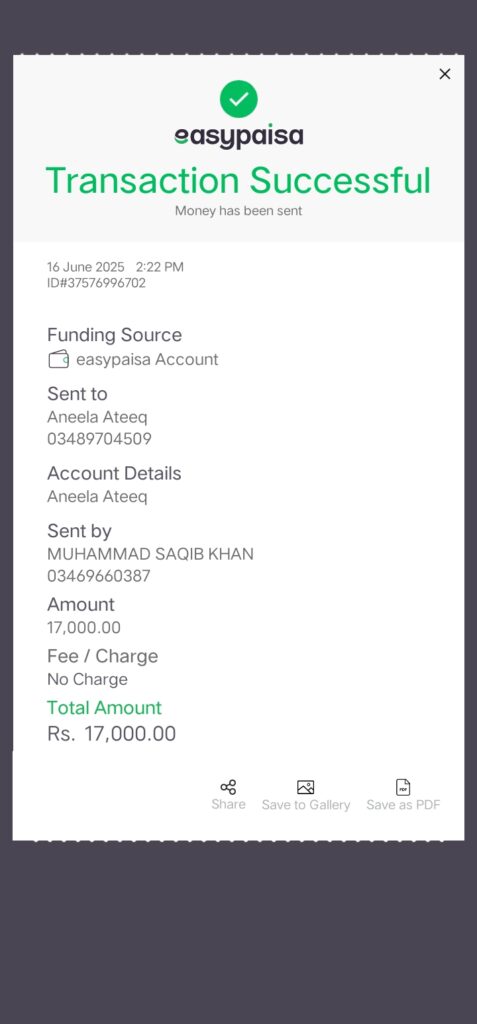This screenshot has height=1024, width=477.
Task: Click the No Charge fee text
Action: 88,680
